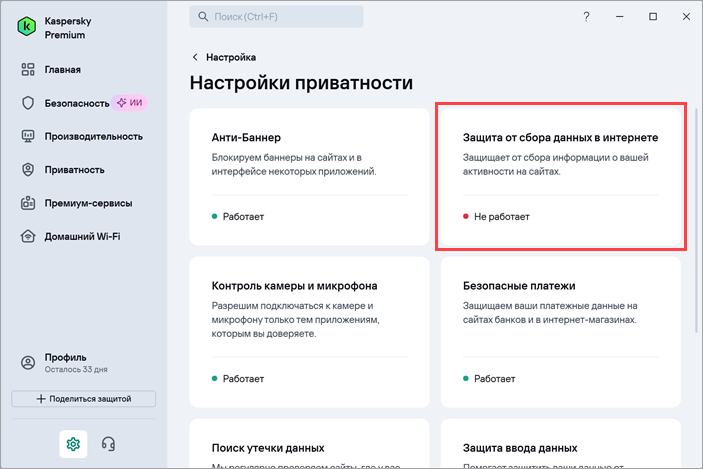Click the search magnifier icon

coord(203,17)
